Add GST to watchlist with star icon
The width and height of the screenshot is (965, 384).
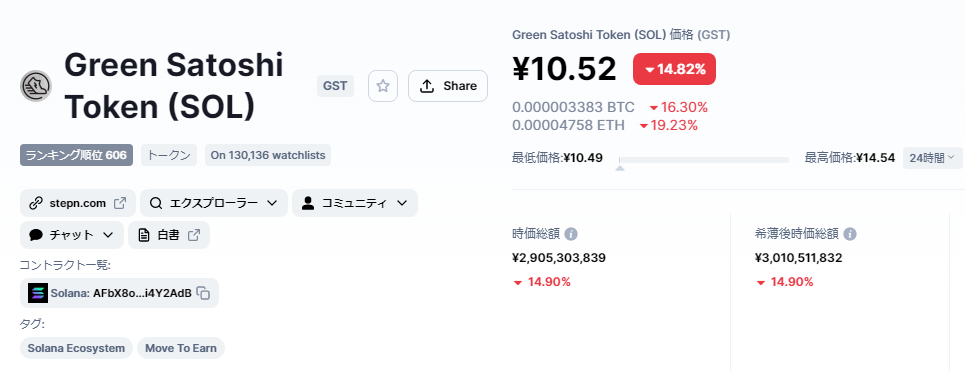[383, 86]
